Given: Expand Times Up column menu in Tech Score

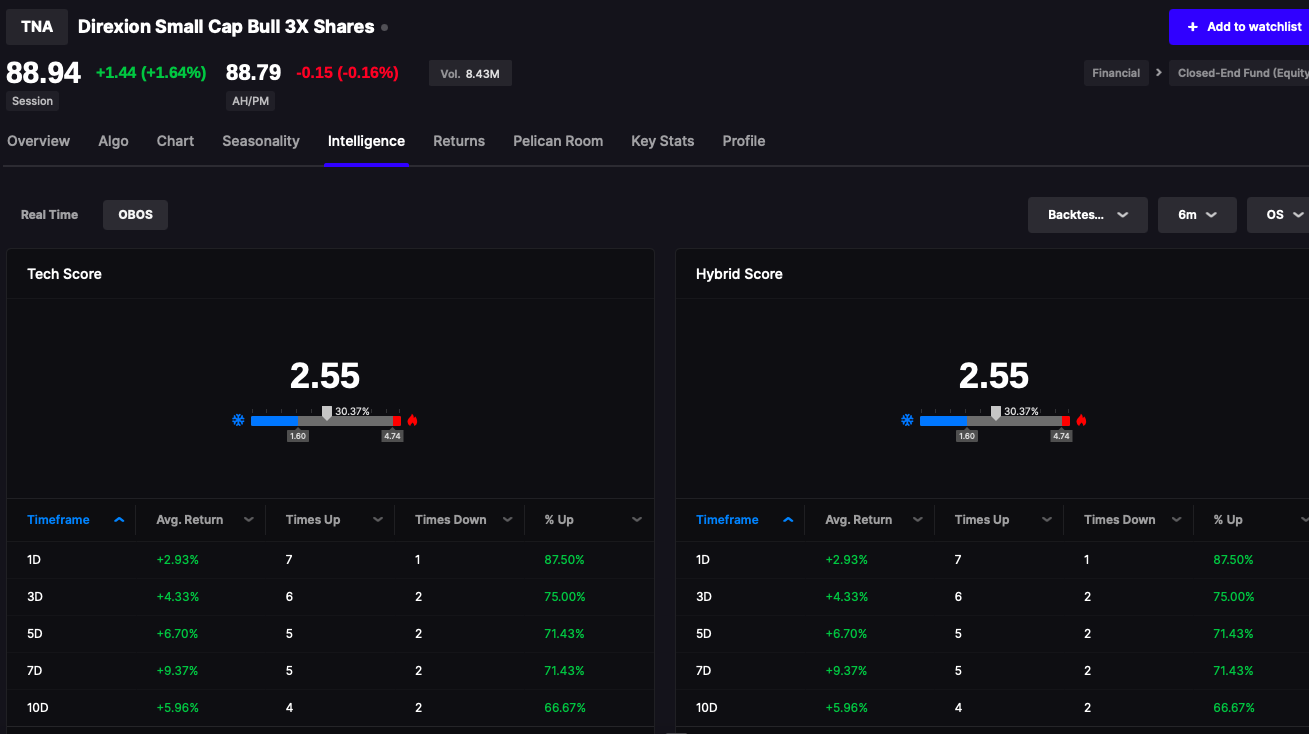Looking at the screenshot, I should coord(378,520).
